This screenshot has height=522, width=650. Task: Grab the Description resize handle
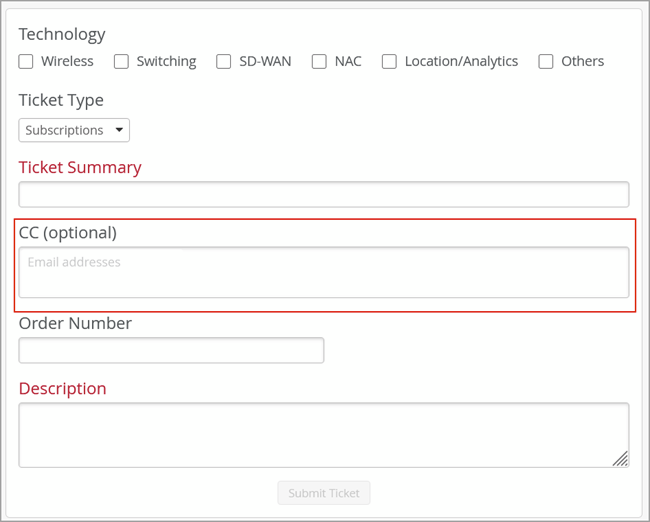(x=621, y=459)
